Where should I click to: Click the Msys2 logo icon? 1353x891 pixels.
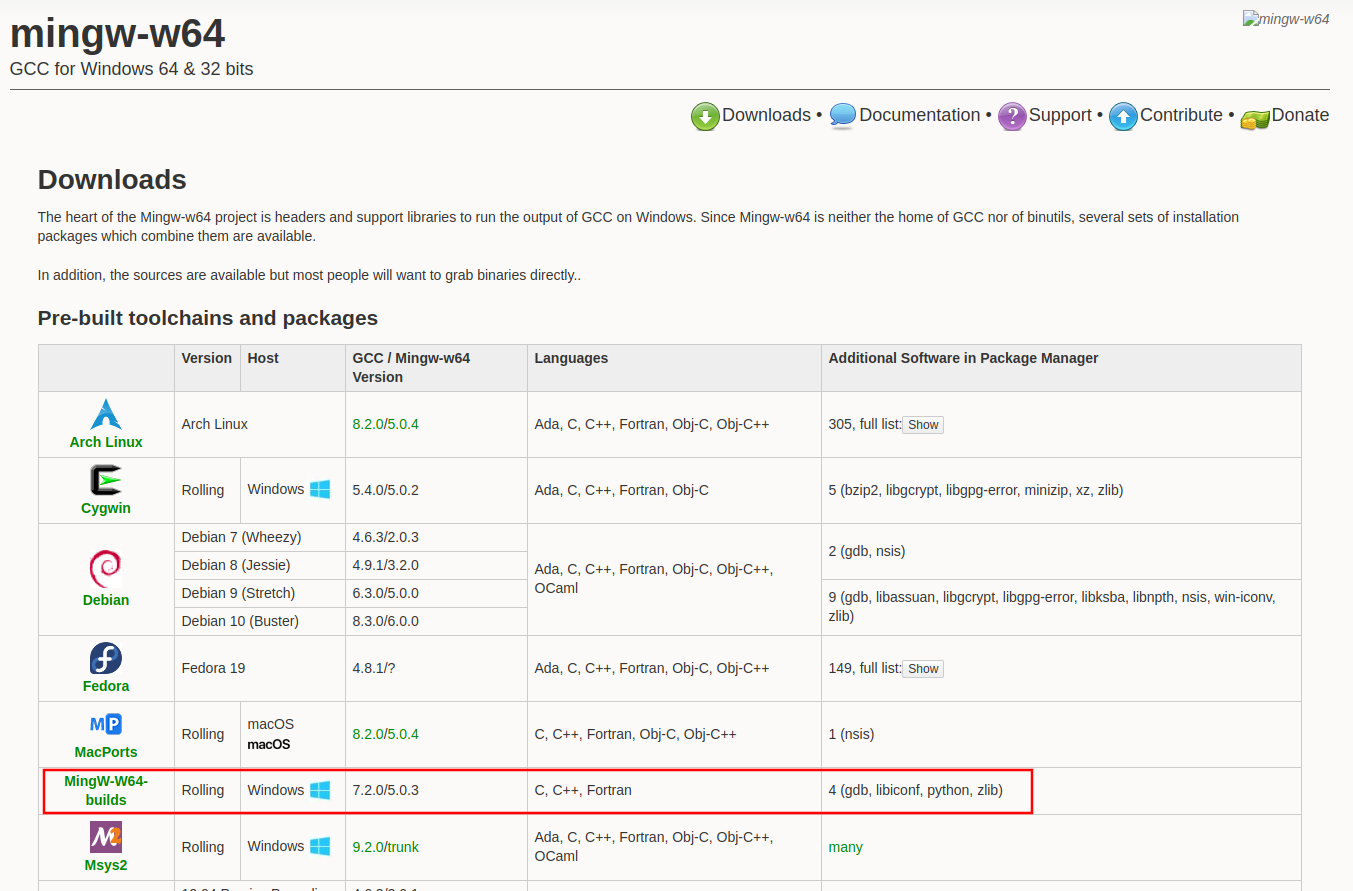coord(106,837)
